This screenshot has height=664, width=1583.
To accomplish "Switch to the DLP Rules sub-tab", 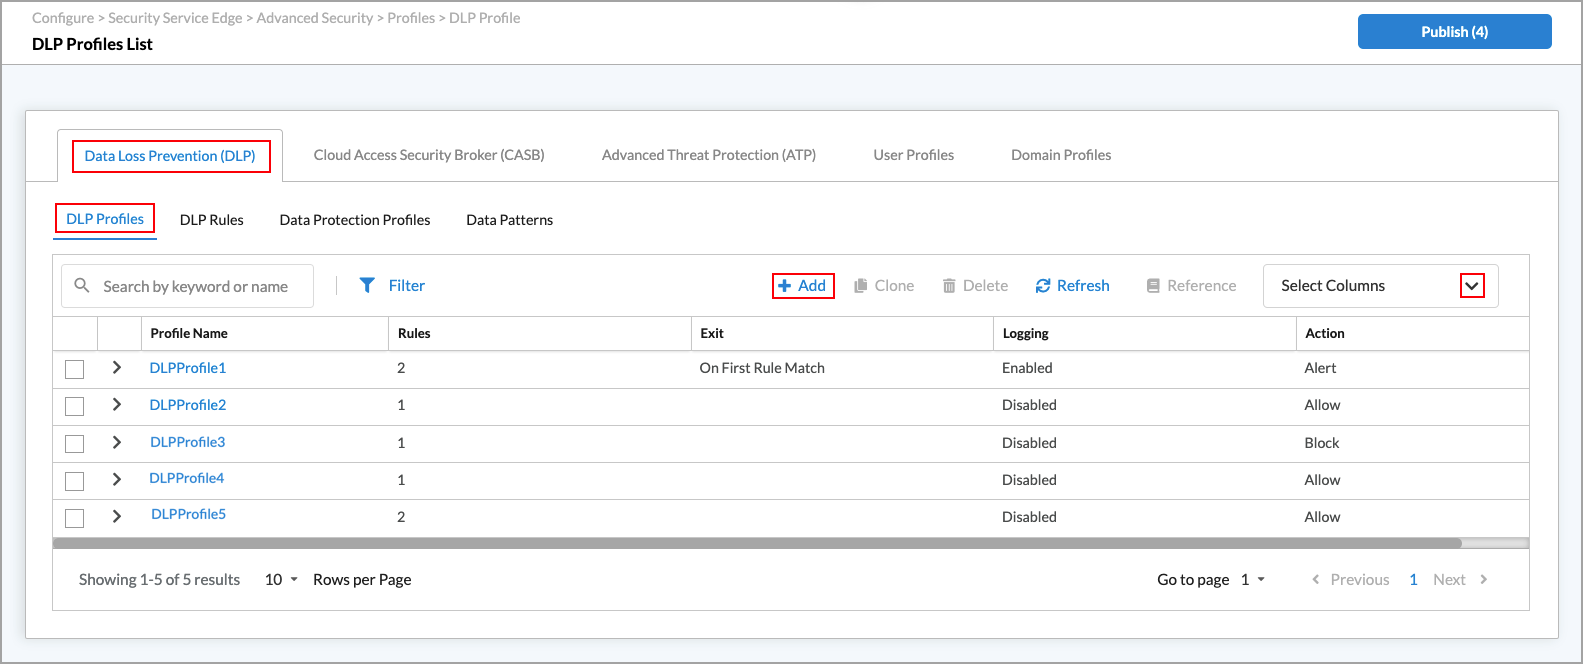I will [212, 220].
